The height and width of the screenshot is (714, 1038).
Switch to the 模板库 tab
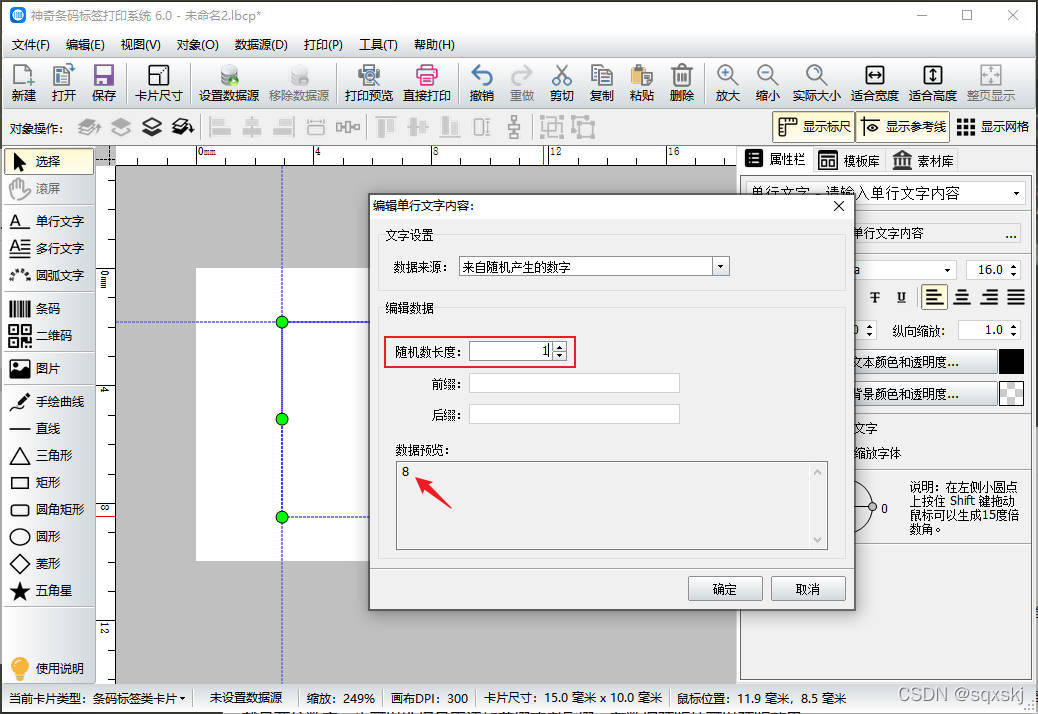pyautogui.click(x=849, y=161)
